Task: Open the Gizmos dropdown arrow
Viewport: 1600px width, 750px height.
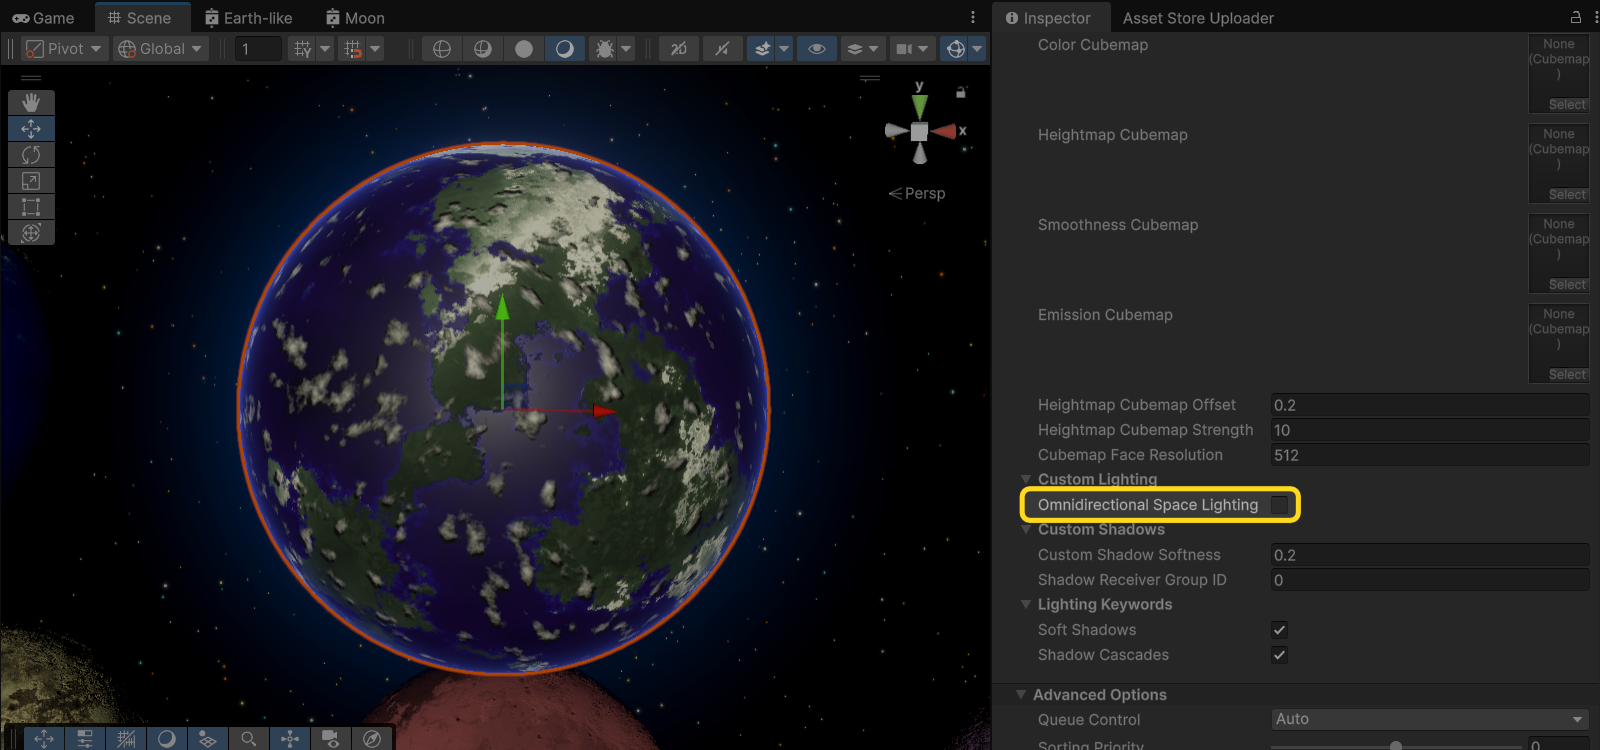Action: (x=978, y=48)
